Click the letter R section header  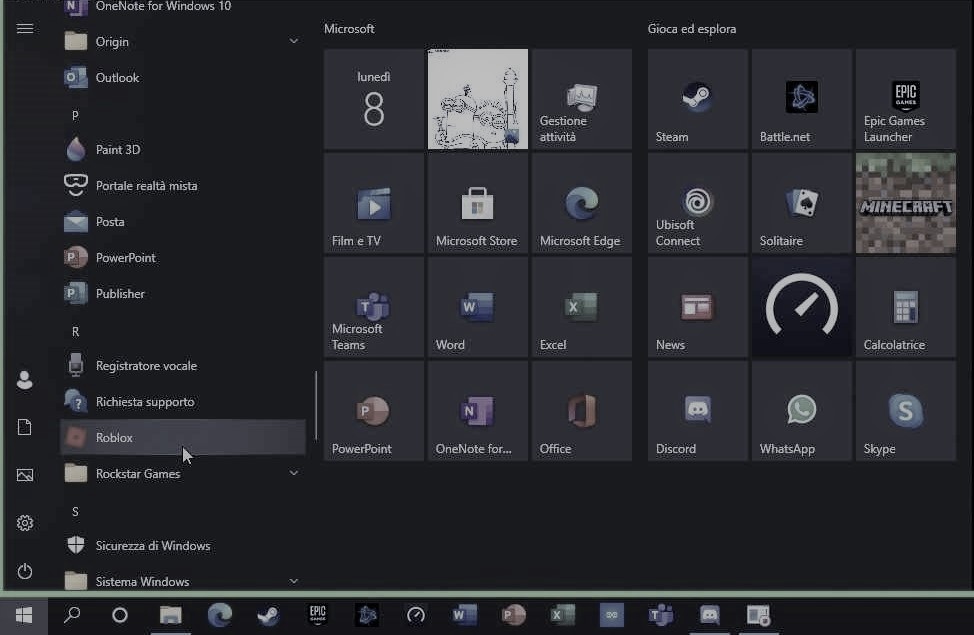click(75, 331)
